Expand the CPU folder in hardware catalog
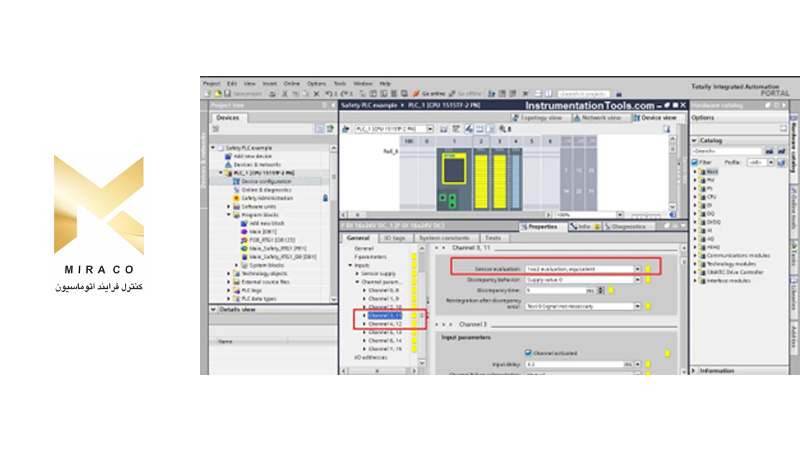 point(697,197)
